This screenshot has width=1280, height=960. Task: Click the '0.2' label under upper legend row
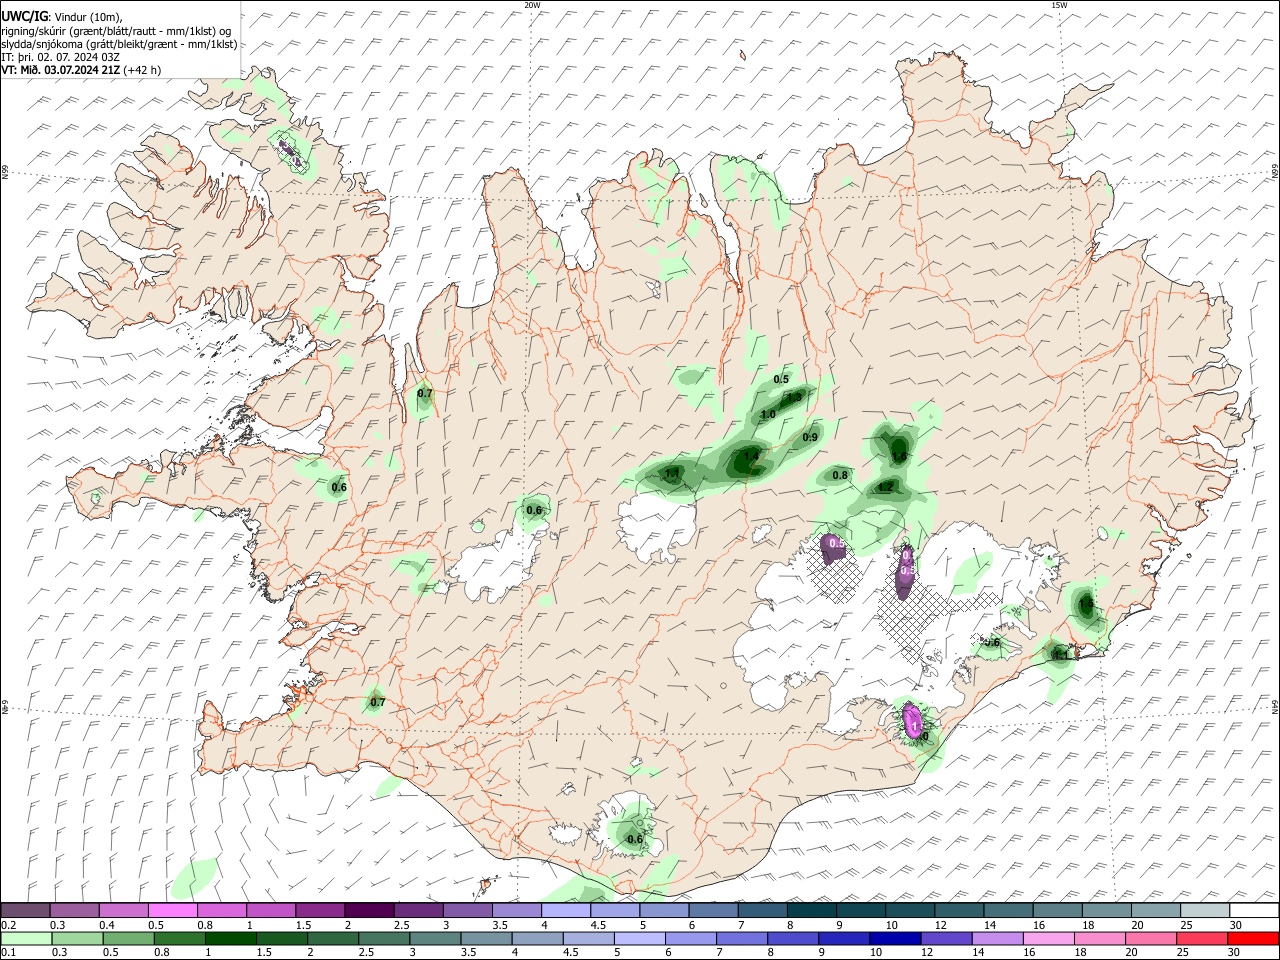(x=9, y=925)
